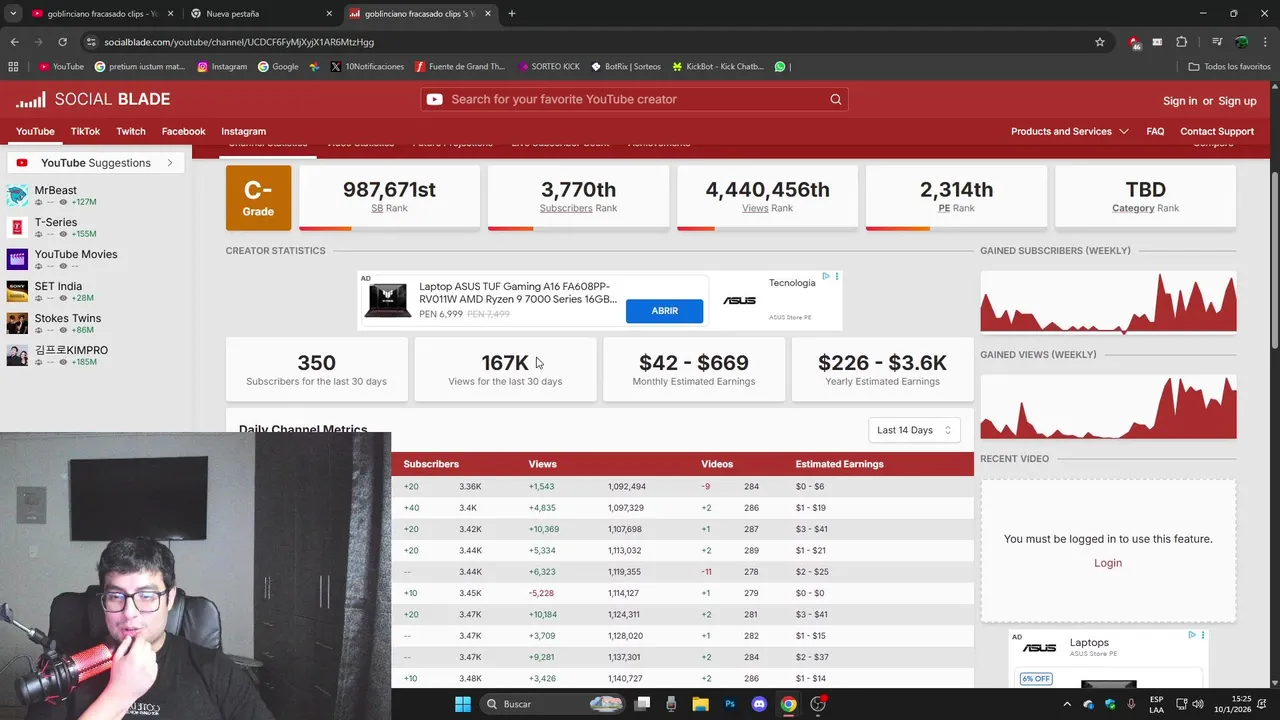
Task: Switch to the TikTok tab
Action: 85,131
